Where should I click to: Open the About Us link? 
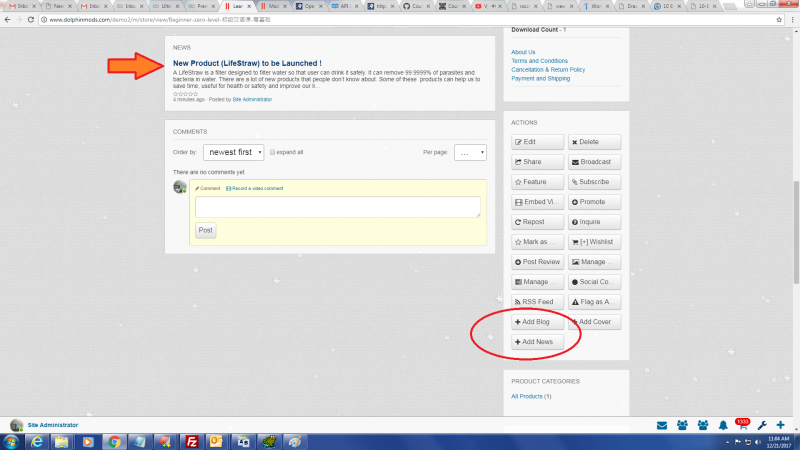[x=523, y=52]
